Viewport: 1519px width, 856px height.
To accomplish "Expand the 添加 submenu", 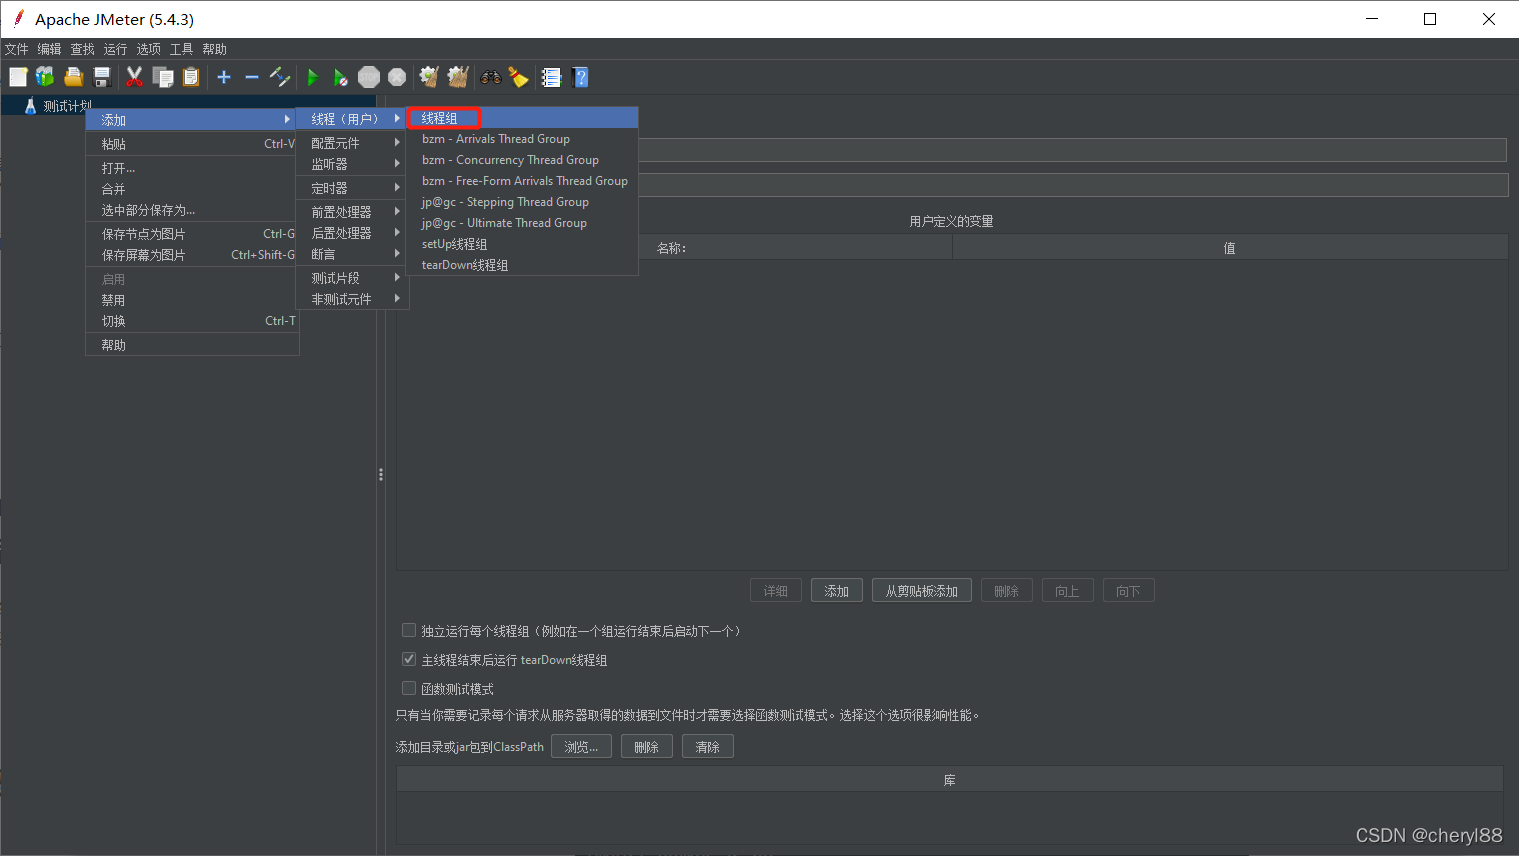I will click(x=192, y=120).
